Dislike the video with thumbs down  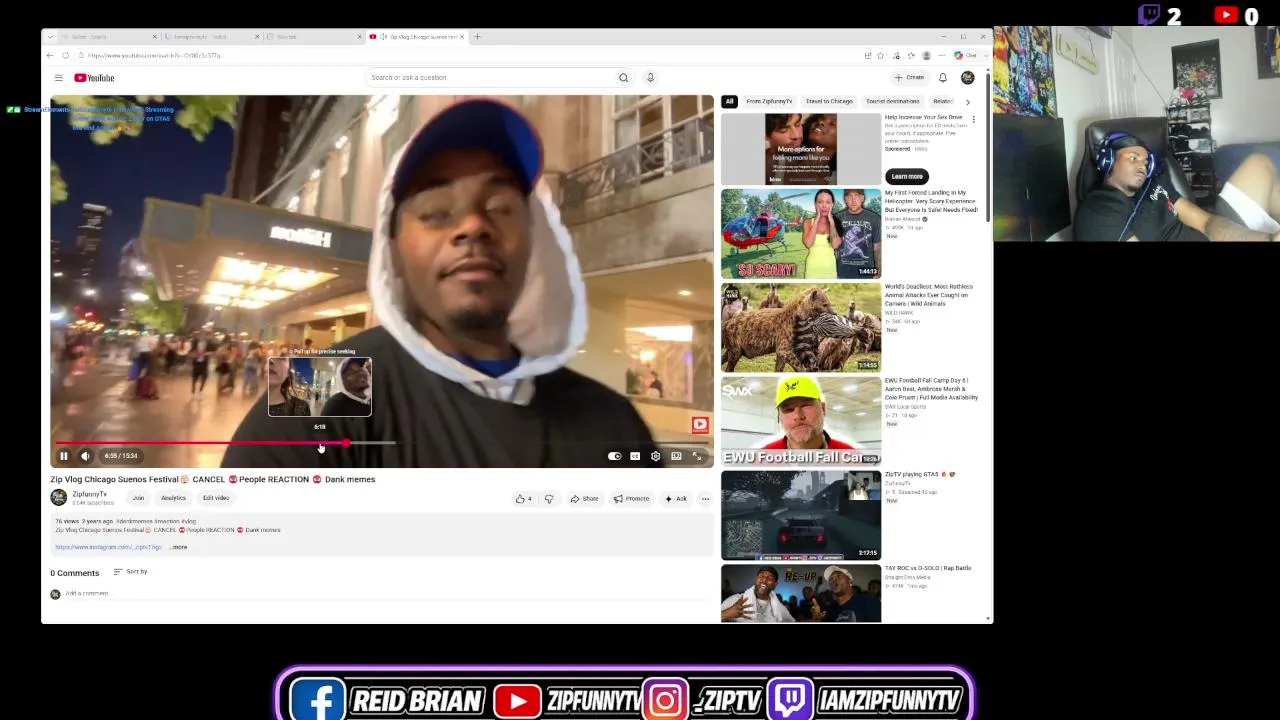[x=548, y=499]
